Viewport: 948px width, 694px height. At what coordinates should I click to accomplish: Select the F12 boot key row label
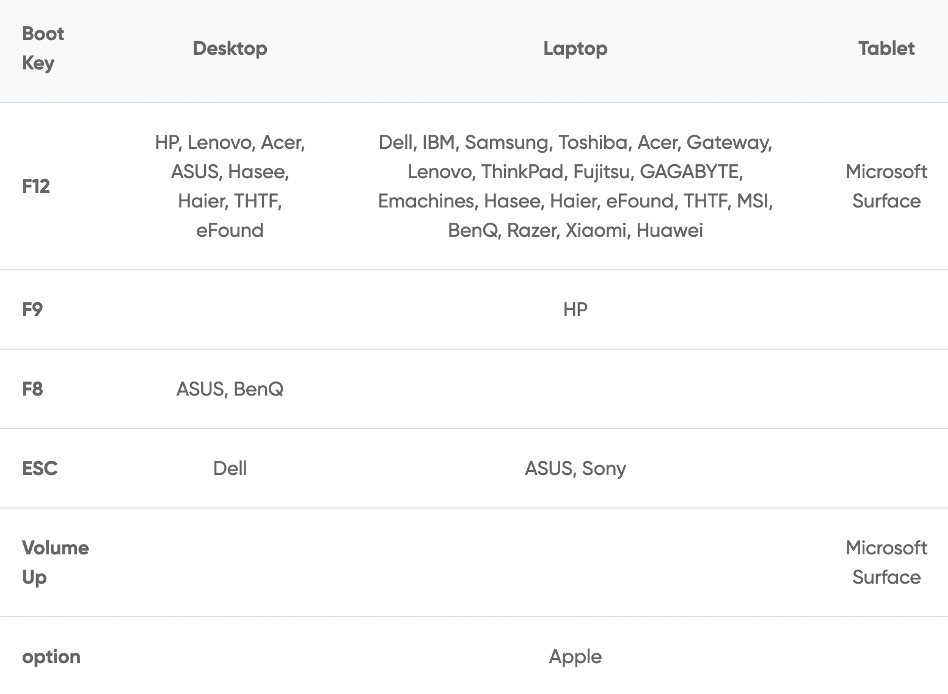pyautogui.click(x=36, y=186)
